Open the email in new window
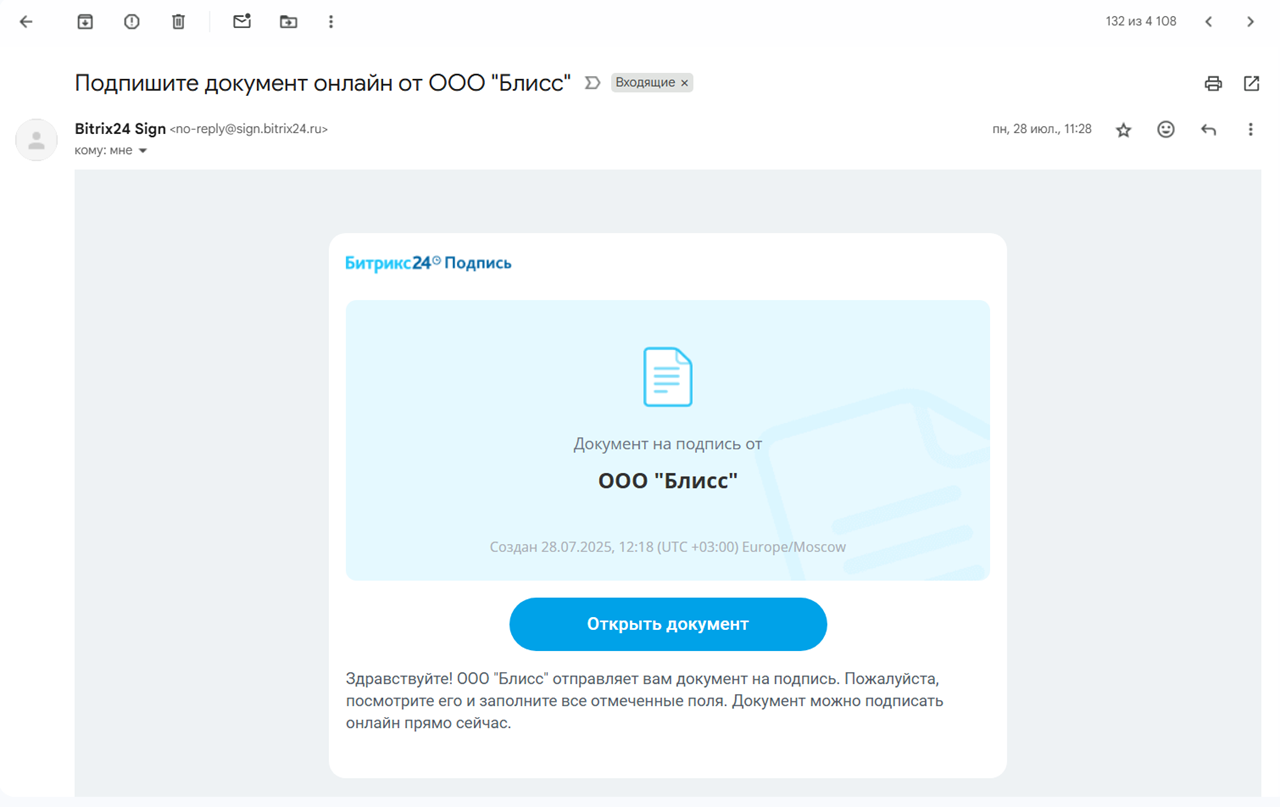The image size is (1280, 807). point(1251,84)
